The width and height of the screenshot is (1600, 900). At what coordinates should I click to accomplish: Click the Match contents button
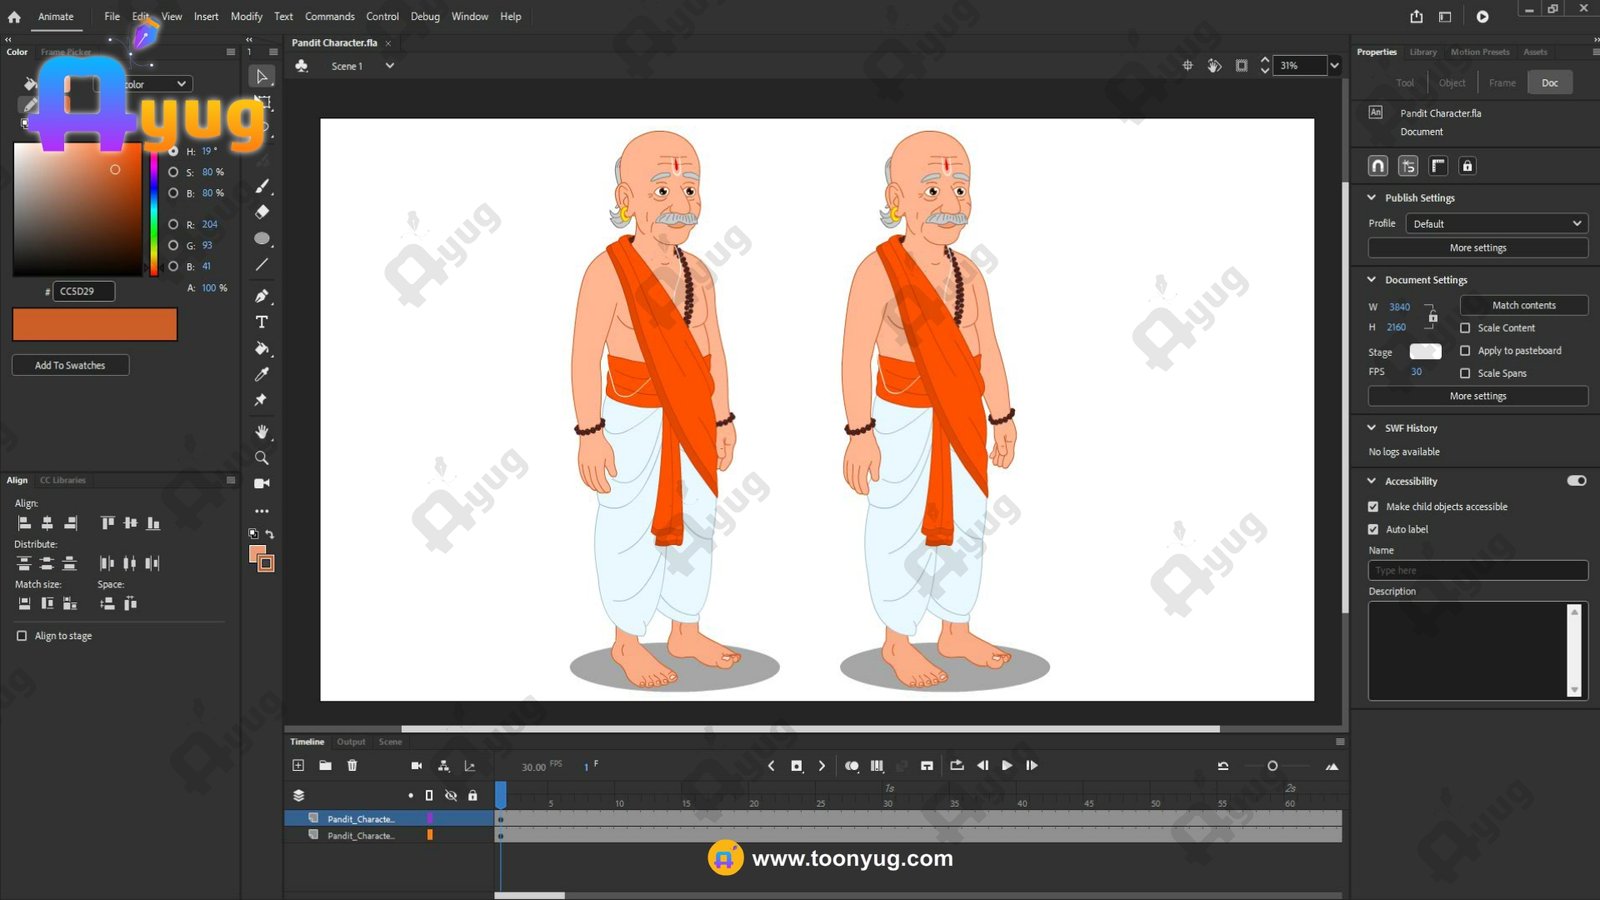click(1523, 305)
